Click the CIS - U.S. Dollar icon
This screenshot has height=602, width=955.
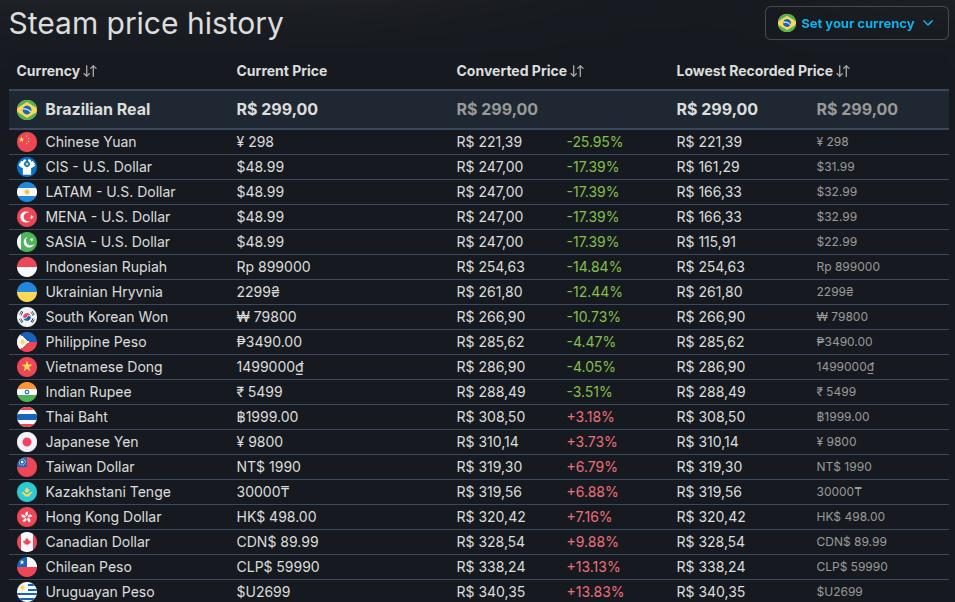[27, 167]
